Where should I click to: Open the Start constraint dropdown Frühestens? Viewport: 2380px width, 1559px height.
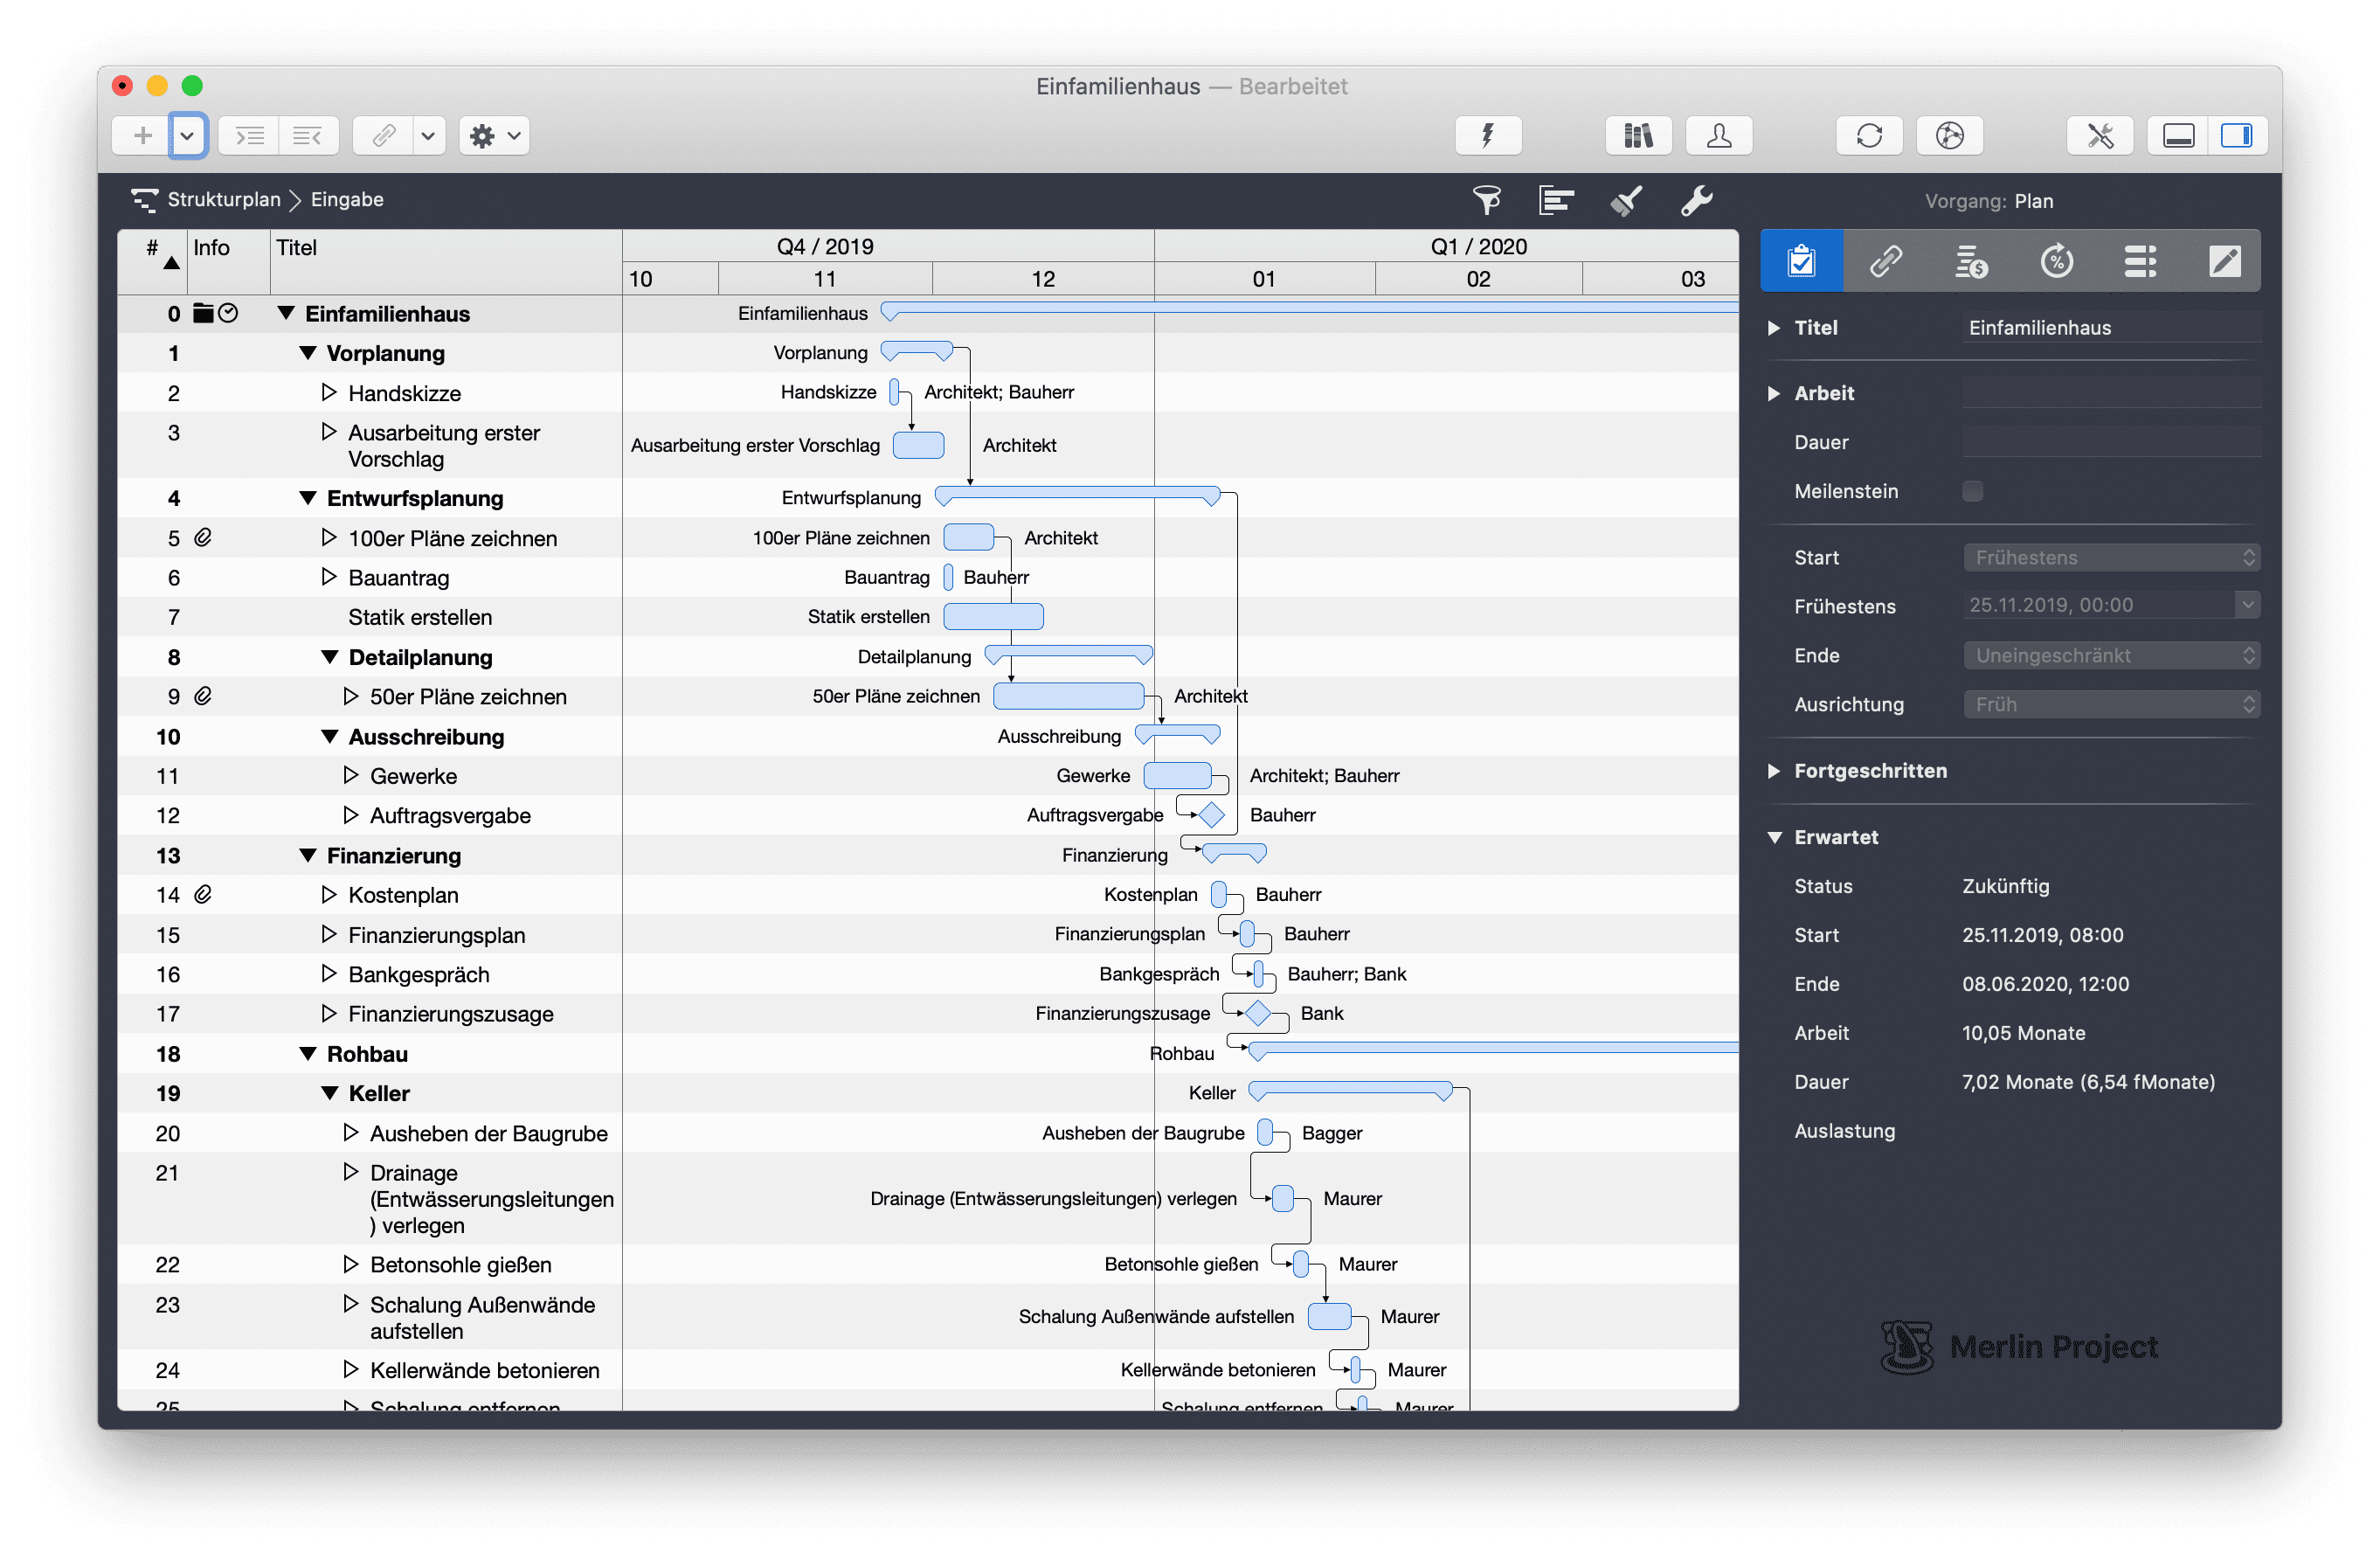click(x=2111, y=558)
